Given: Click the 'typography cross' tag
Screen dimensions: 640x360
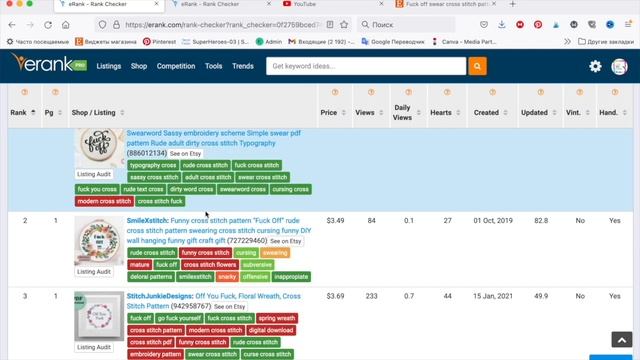Looking at the screenshot, I should tap(153, 165).
